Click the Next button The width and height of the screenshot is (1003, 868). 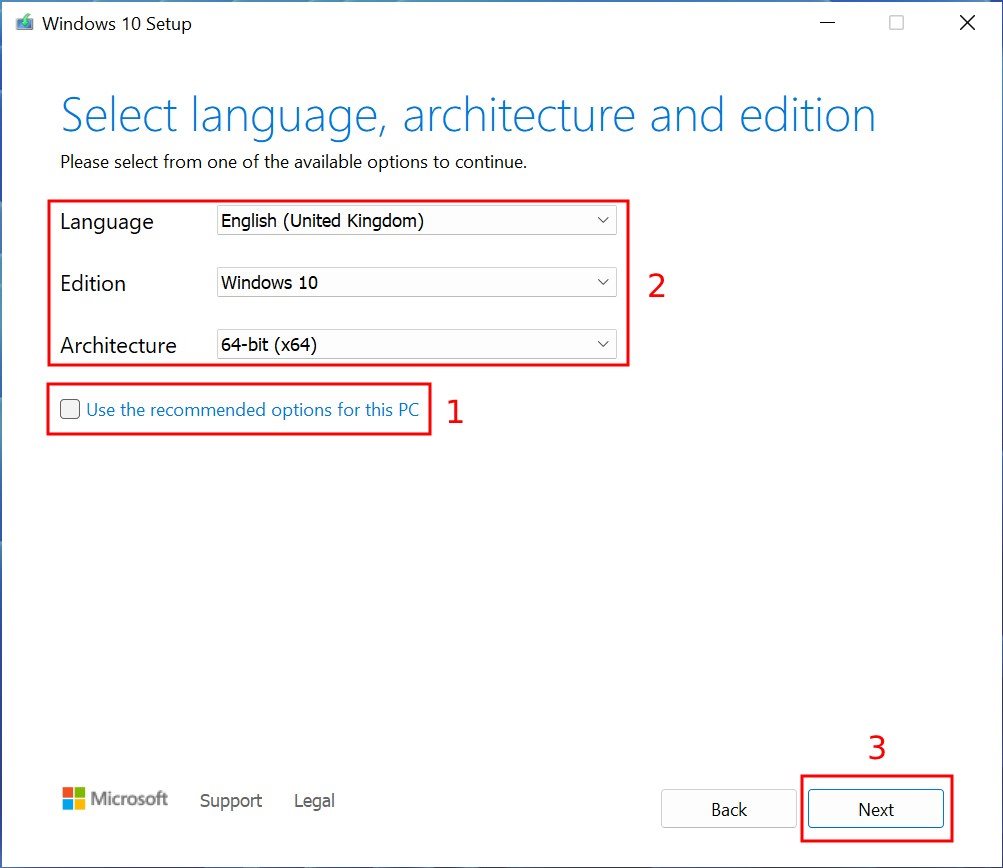[876, 809]
